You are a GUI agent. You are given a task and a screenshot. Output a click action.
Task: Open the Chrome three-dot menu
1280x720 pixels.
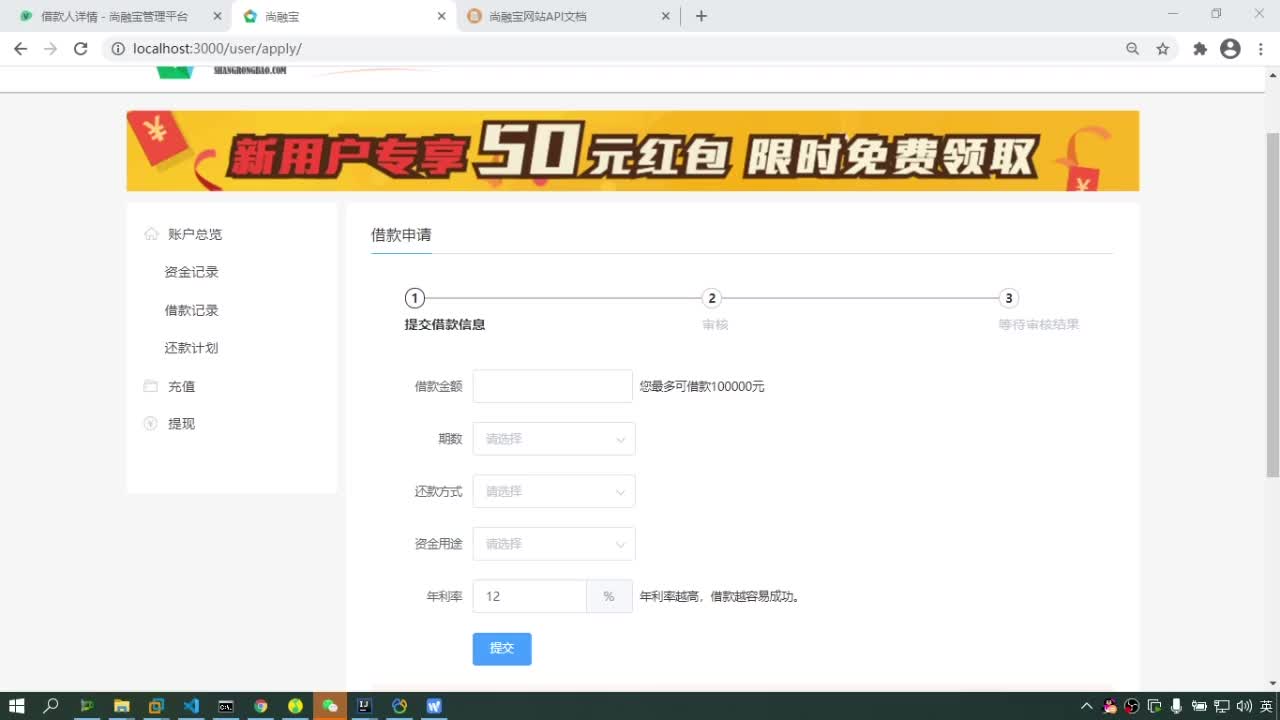point(1261,48)
